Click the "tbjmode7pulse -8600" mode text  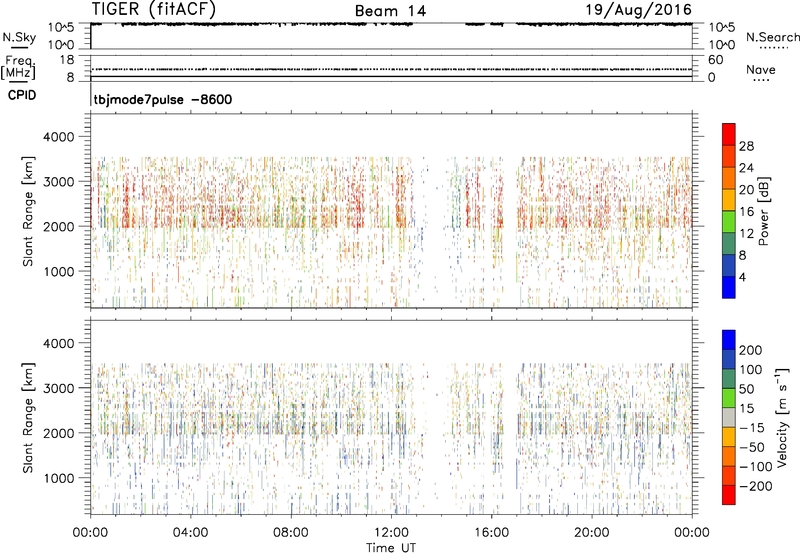pyautogui.click(x=163, y=99)
